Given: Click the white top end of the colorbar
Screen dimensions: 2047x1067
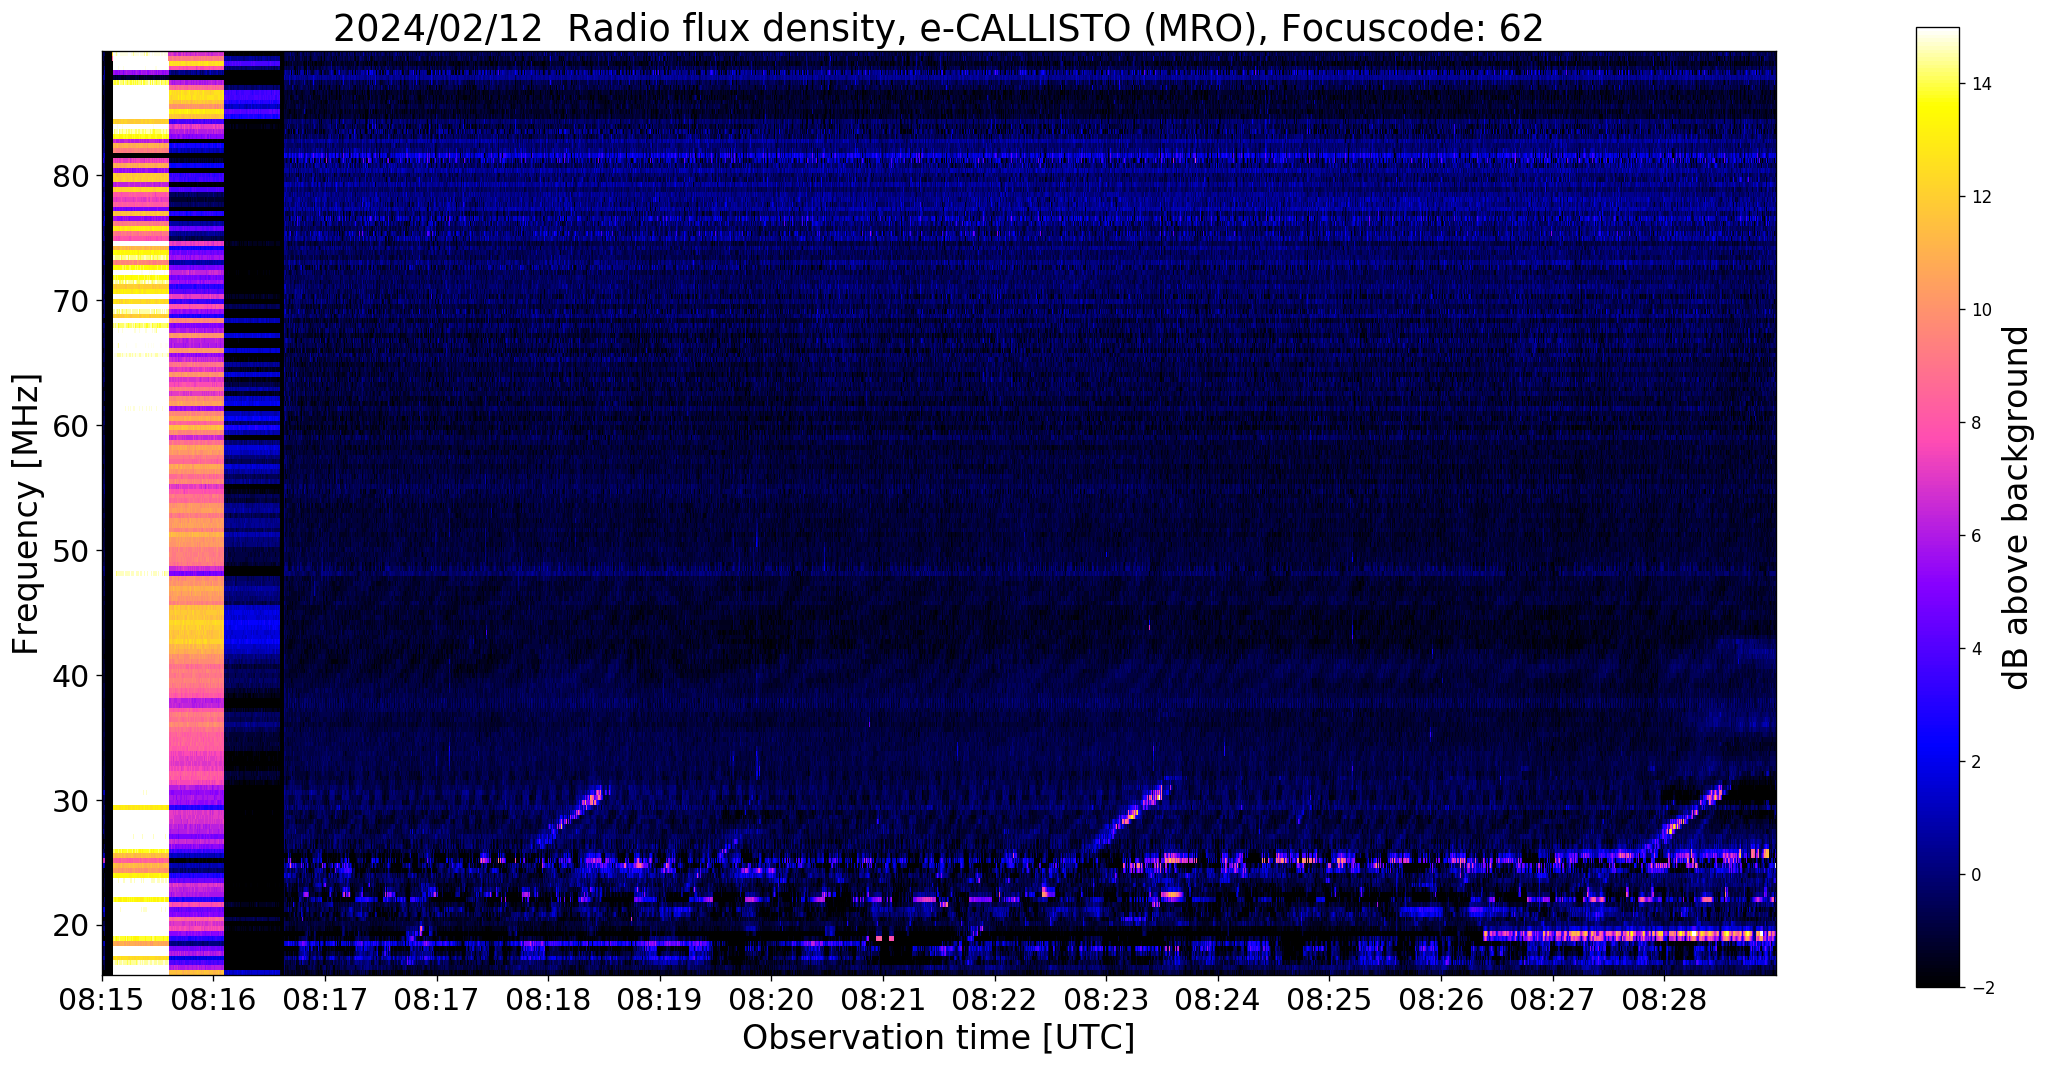Looking at the screenshot, I should [1937, 35].
